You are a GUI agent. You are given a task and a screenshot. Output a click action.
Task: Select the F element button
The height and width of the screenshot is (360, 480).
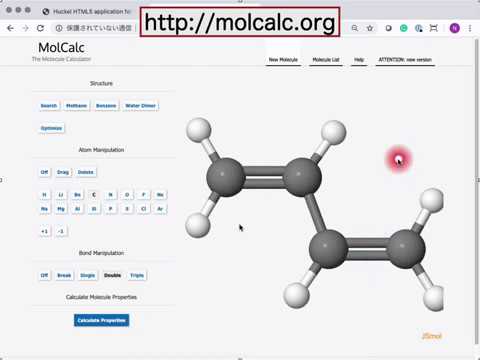(x=144, y=195)
